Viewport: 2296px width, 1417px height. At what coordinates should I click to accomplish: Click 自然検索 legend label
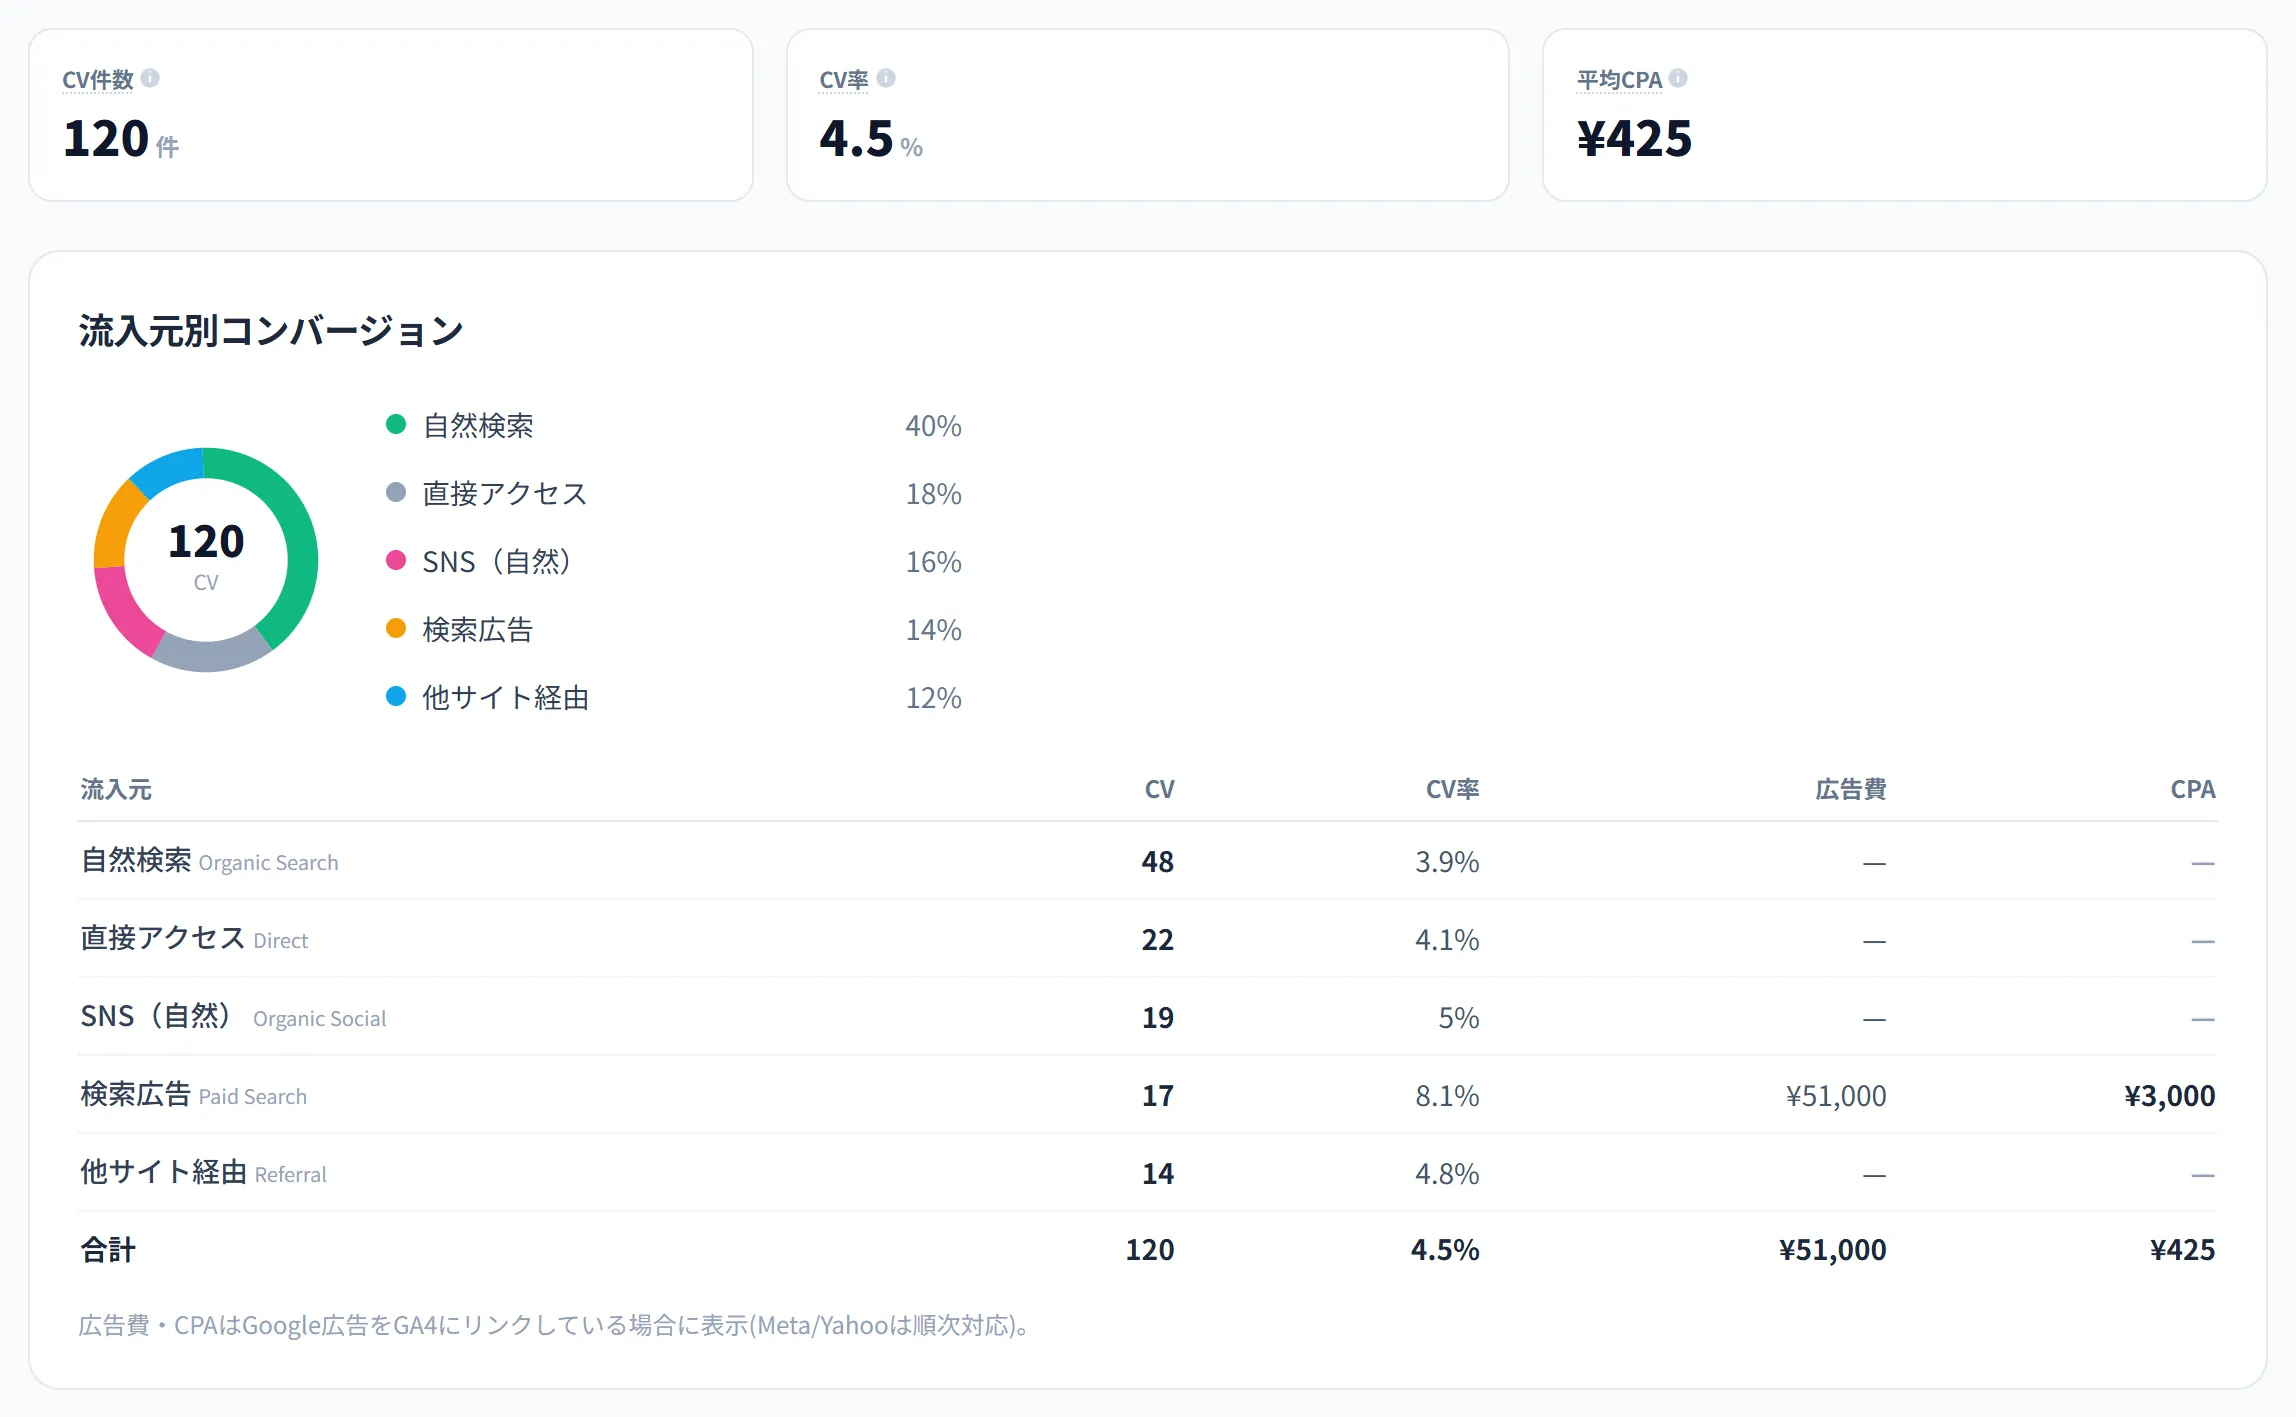coord(478,426)
